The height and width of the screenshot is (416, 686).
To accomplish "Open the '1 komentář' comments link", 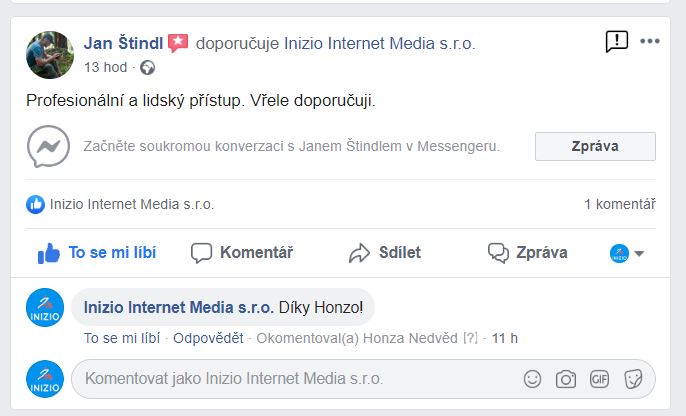I will pos(620,204).
